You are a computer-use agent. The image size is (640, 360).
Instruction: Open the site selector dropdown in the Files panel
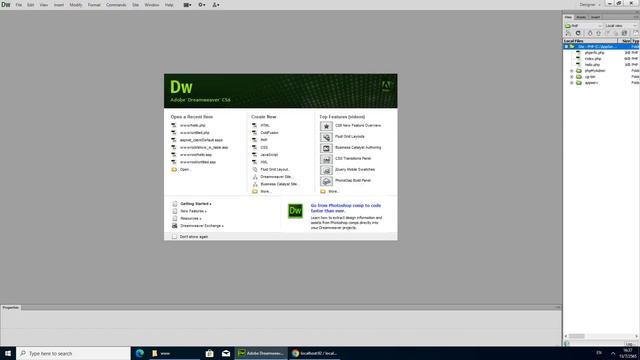coord(583,26)
